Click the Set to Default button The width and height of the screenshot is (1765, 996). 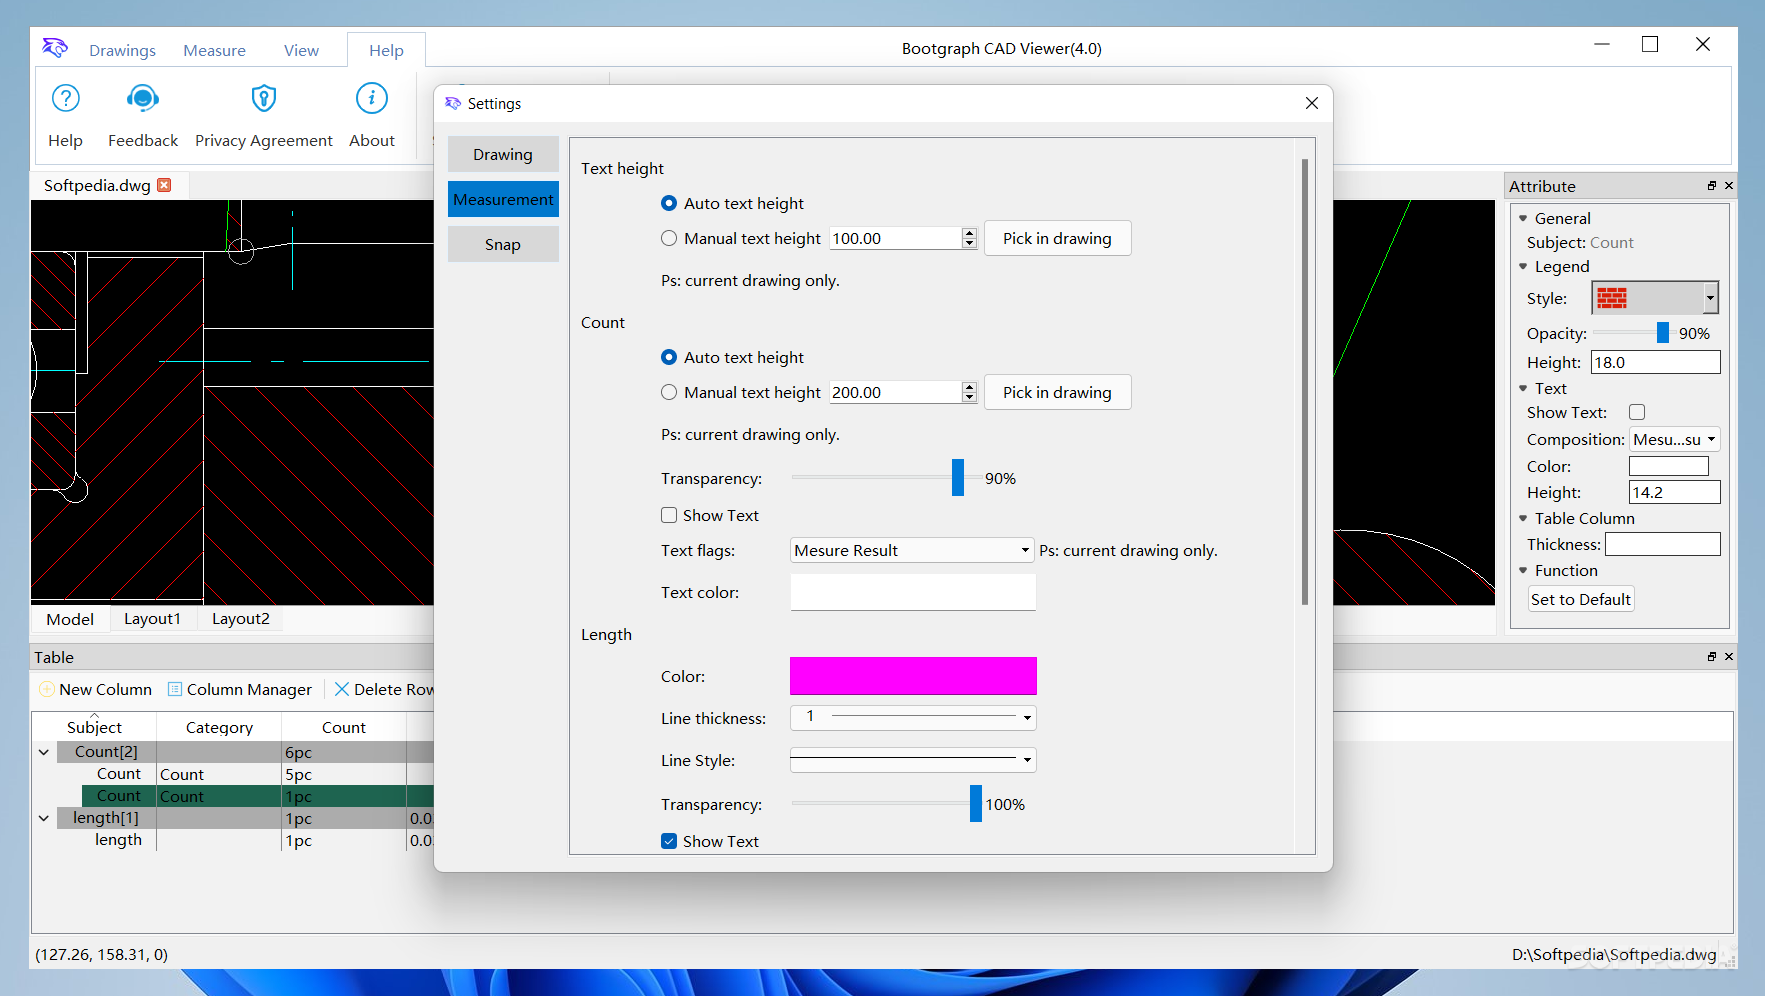pyautogui.click(x=1581, y=599)
